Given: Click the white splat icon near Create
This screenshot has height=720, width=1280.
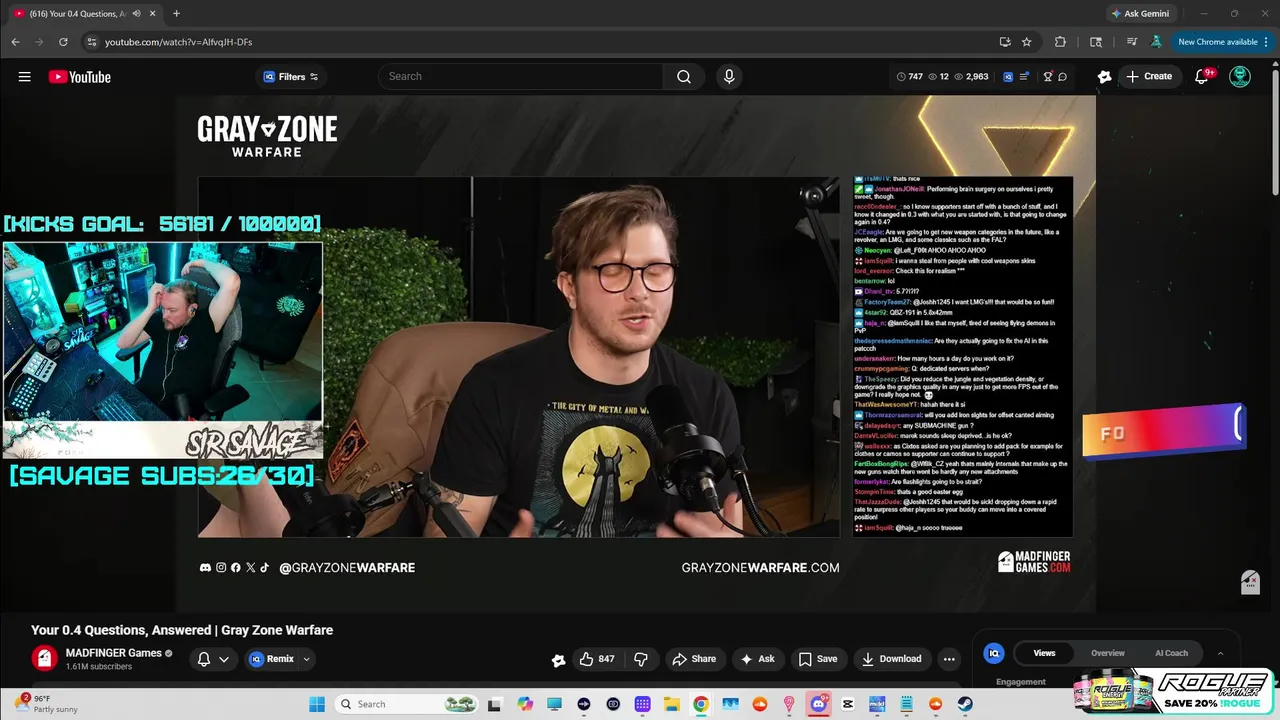Looking at the screenshot, I should click(1104, 77).
